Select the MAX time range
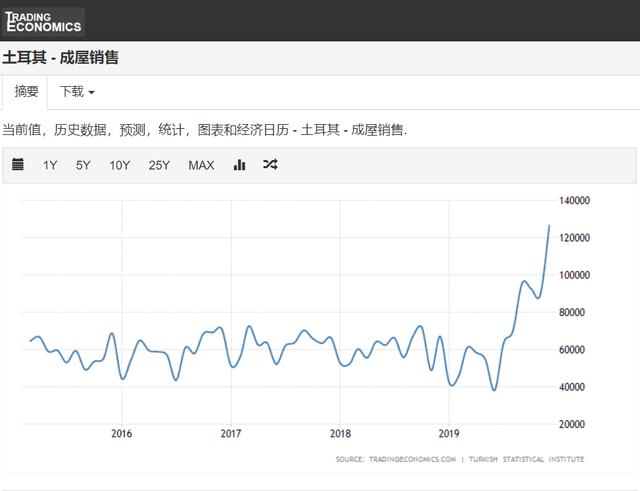640x491 pixels. click(x=201, y=165)
